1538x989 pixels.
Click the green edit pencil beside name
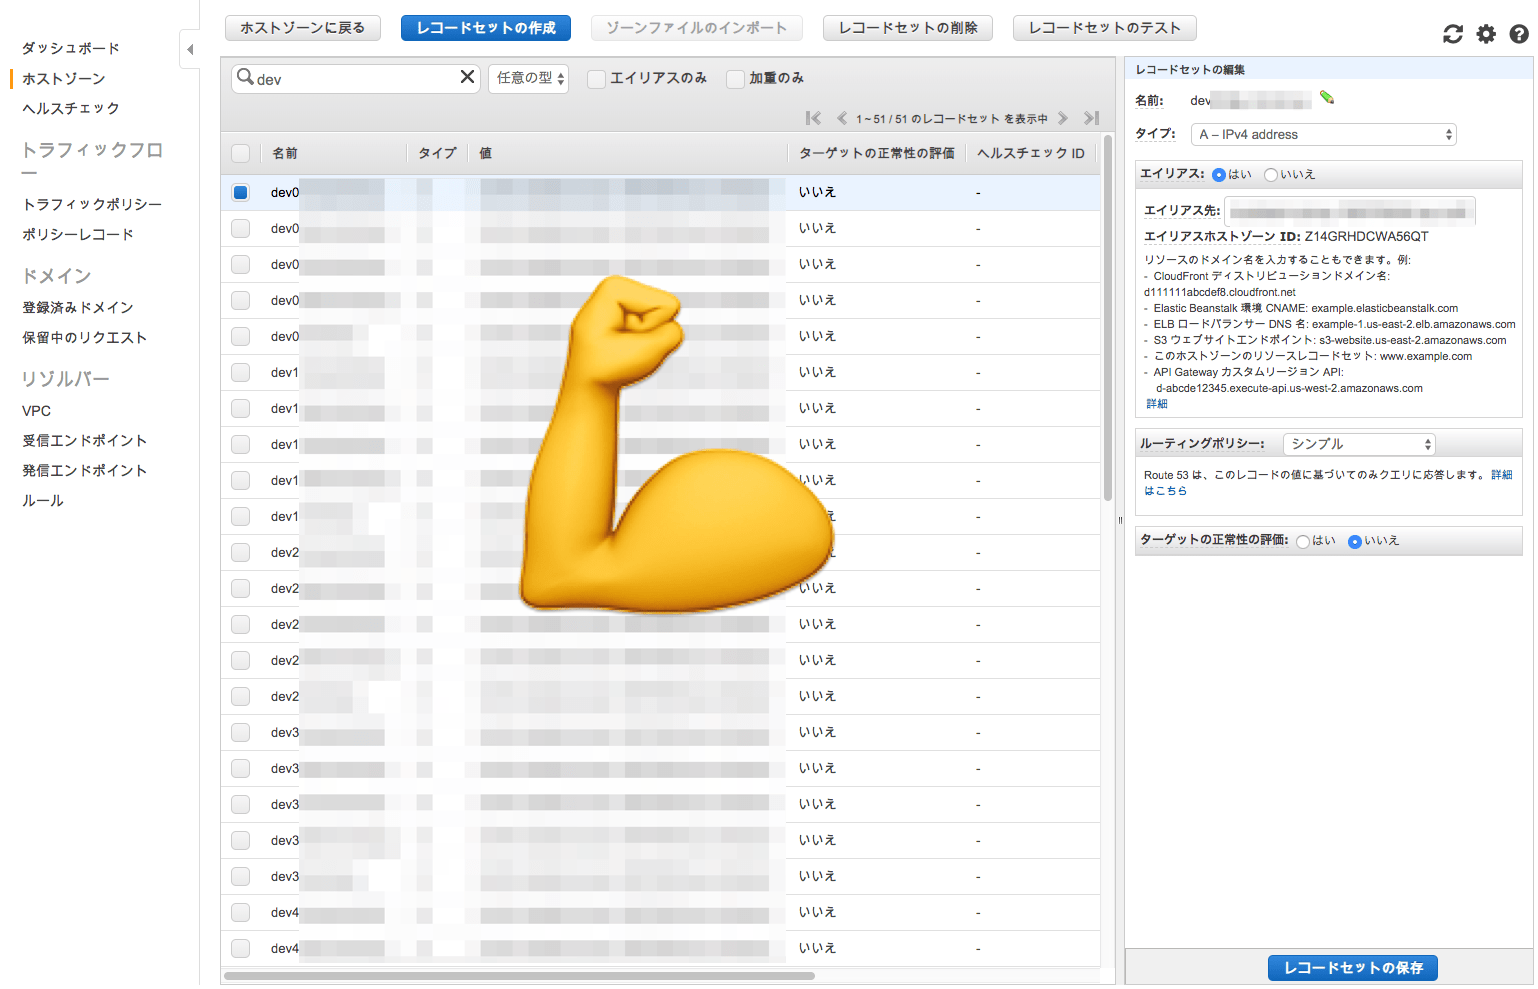tap(1327, 98)
